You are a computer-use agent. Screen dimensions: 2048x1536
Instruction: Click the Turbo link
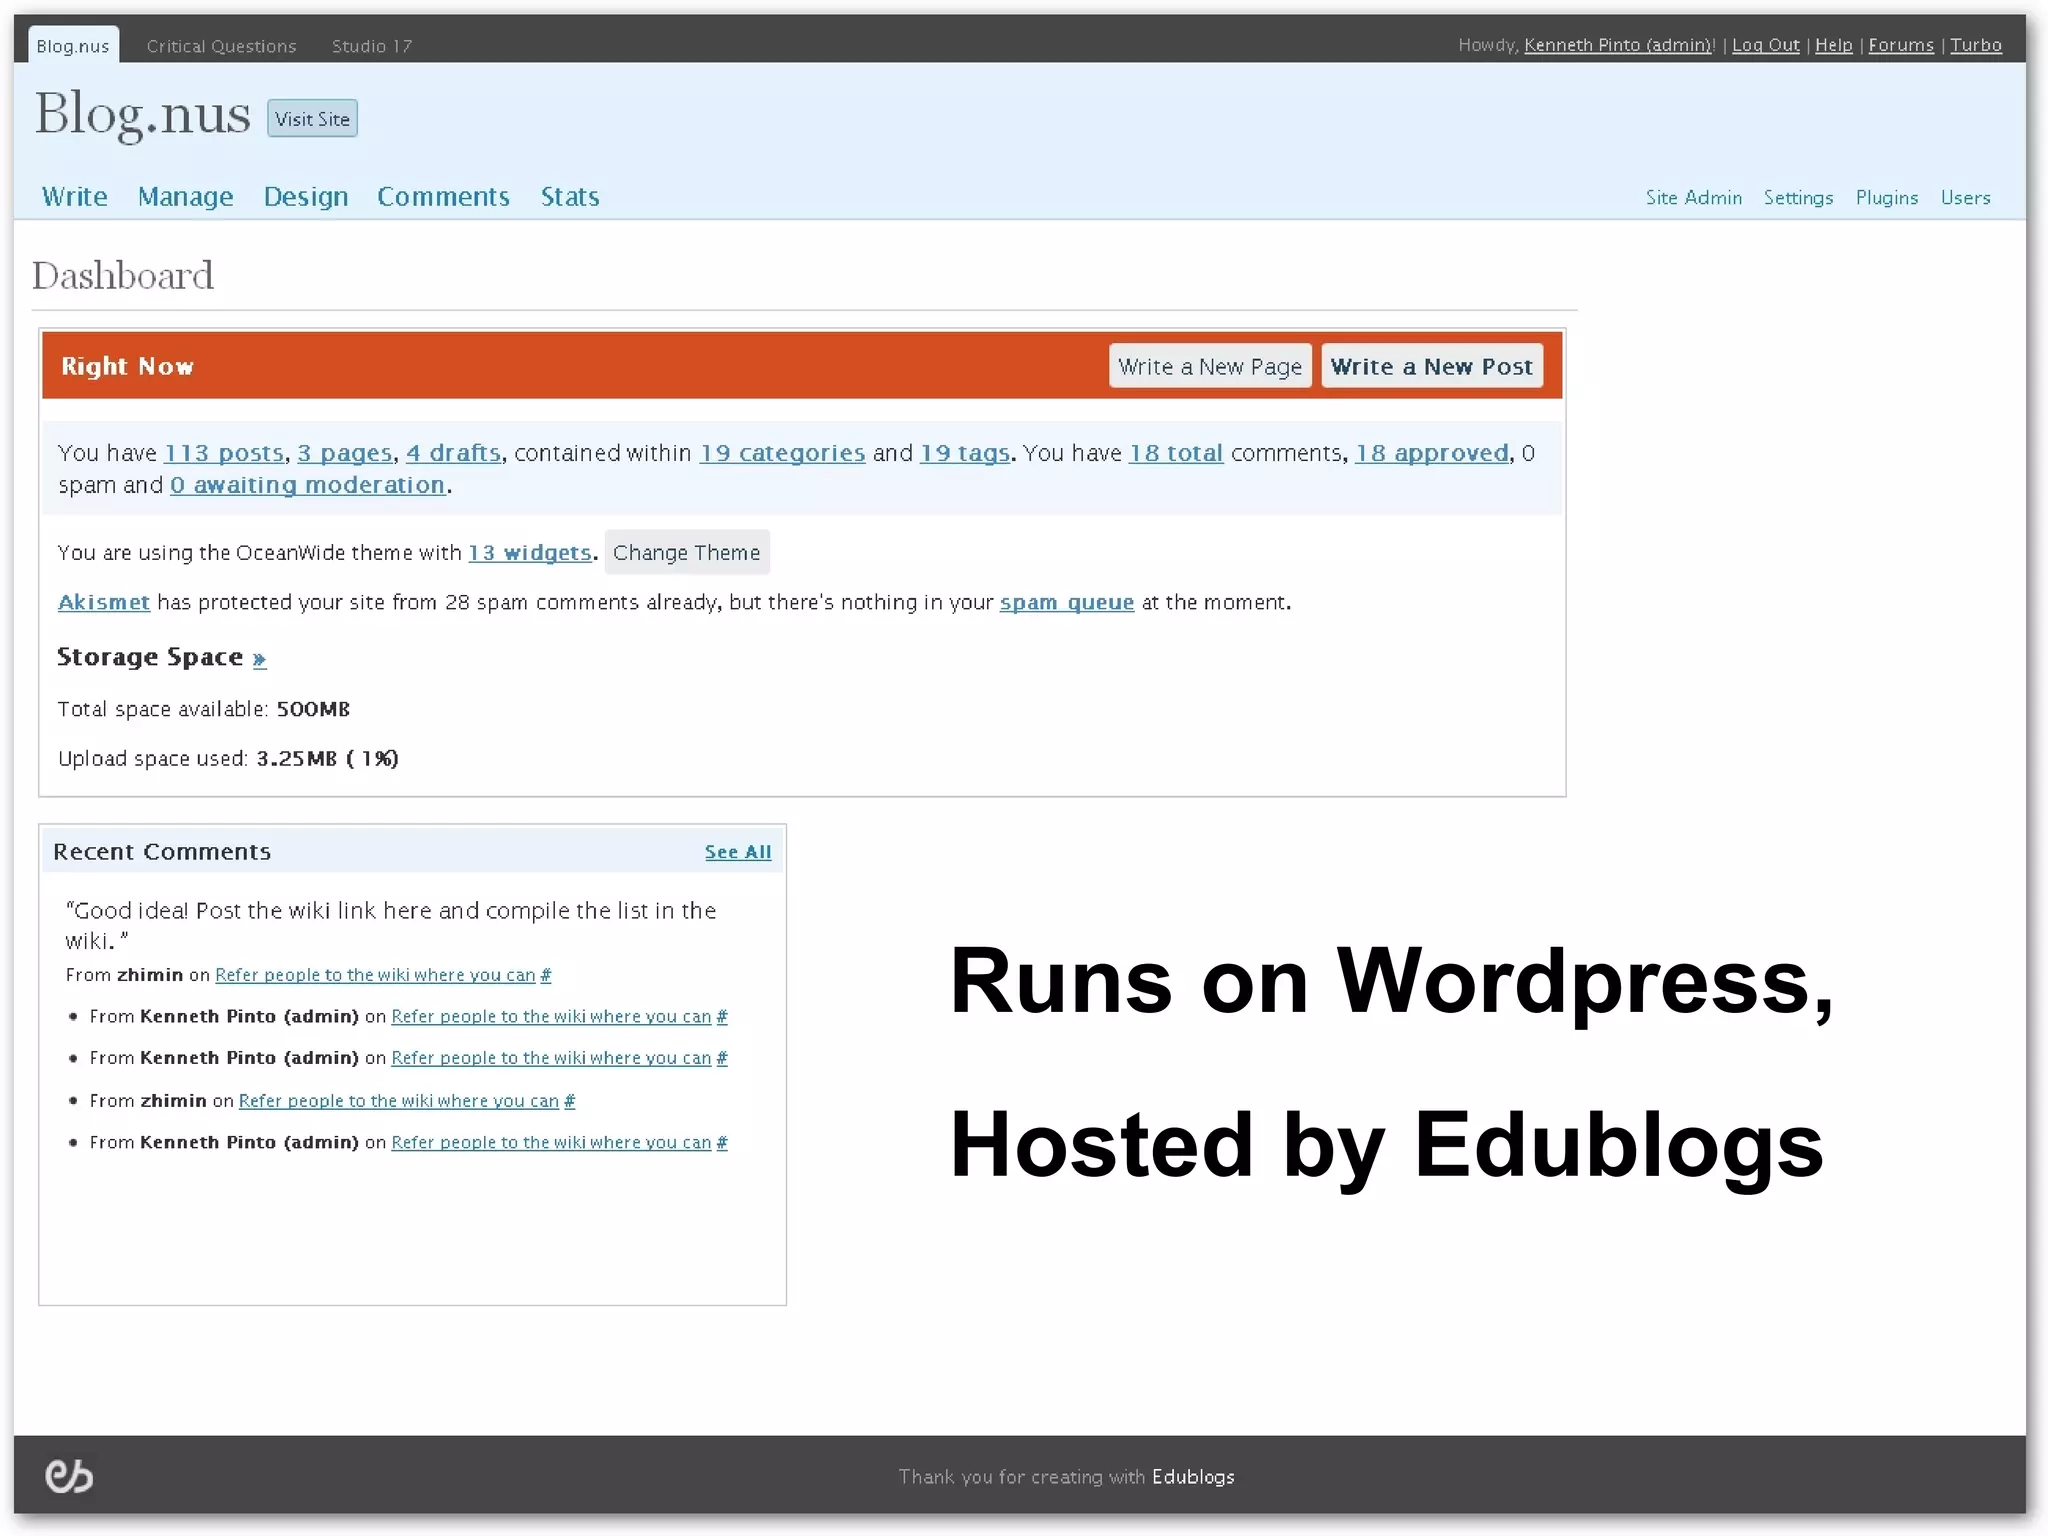pyautogui.click(x=1976, y=46)
